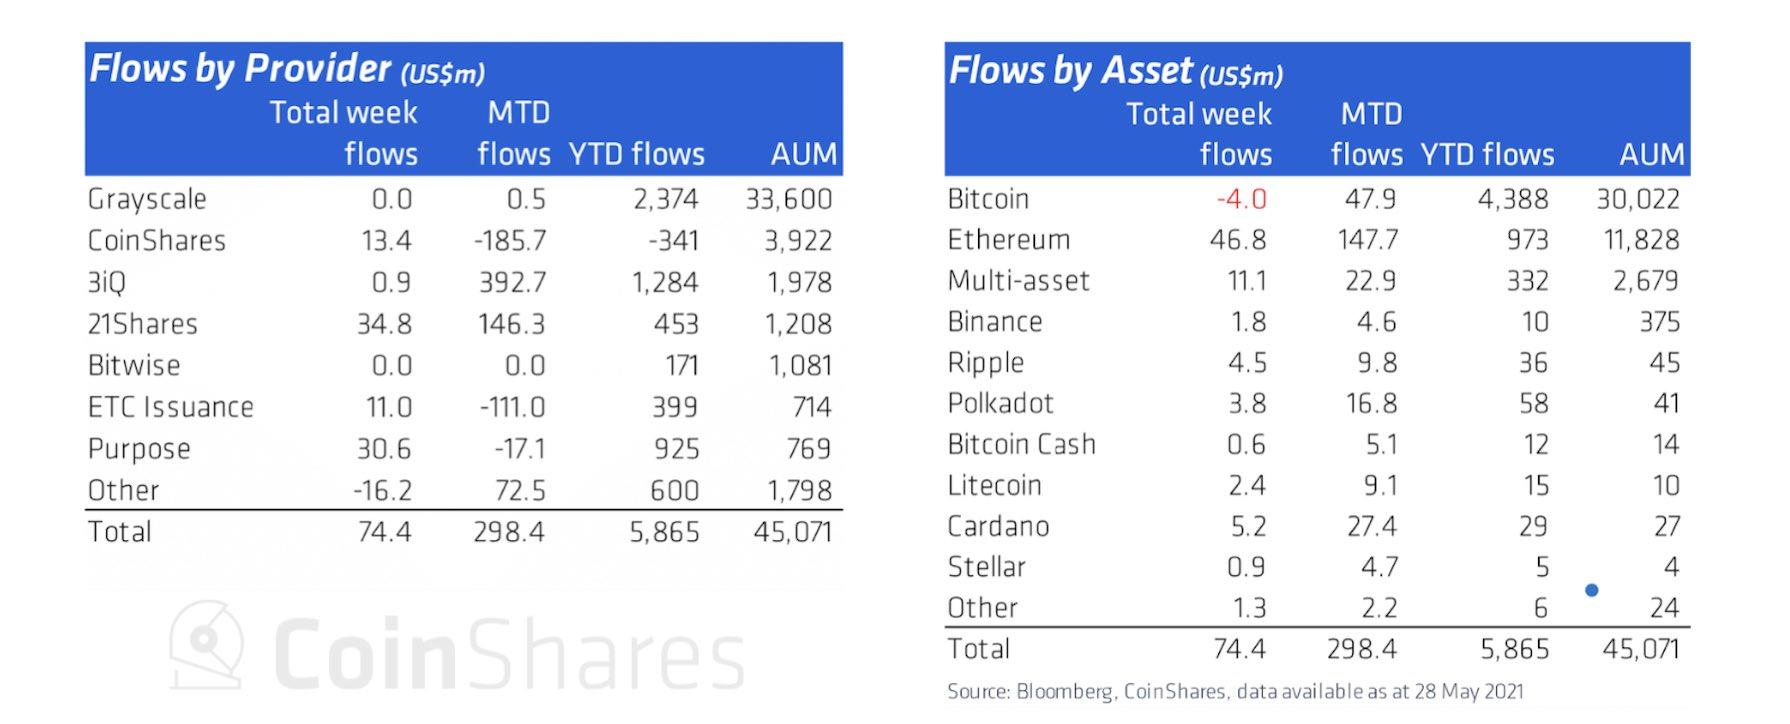
Task: Click the Cardano asset row label
Action: tap(998, 526)
